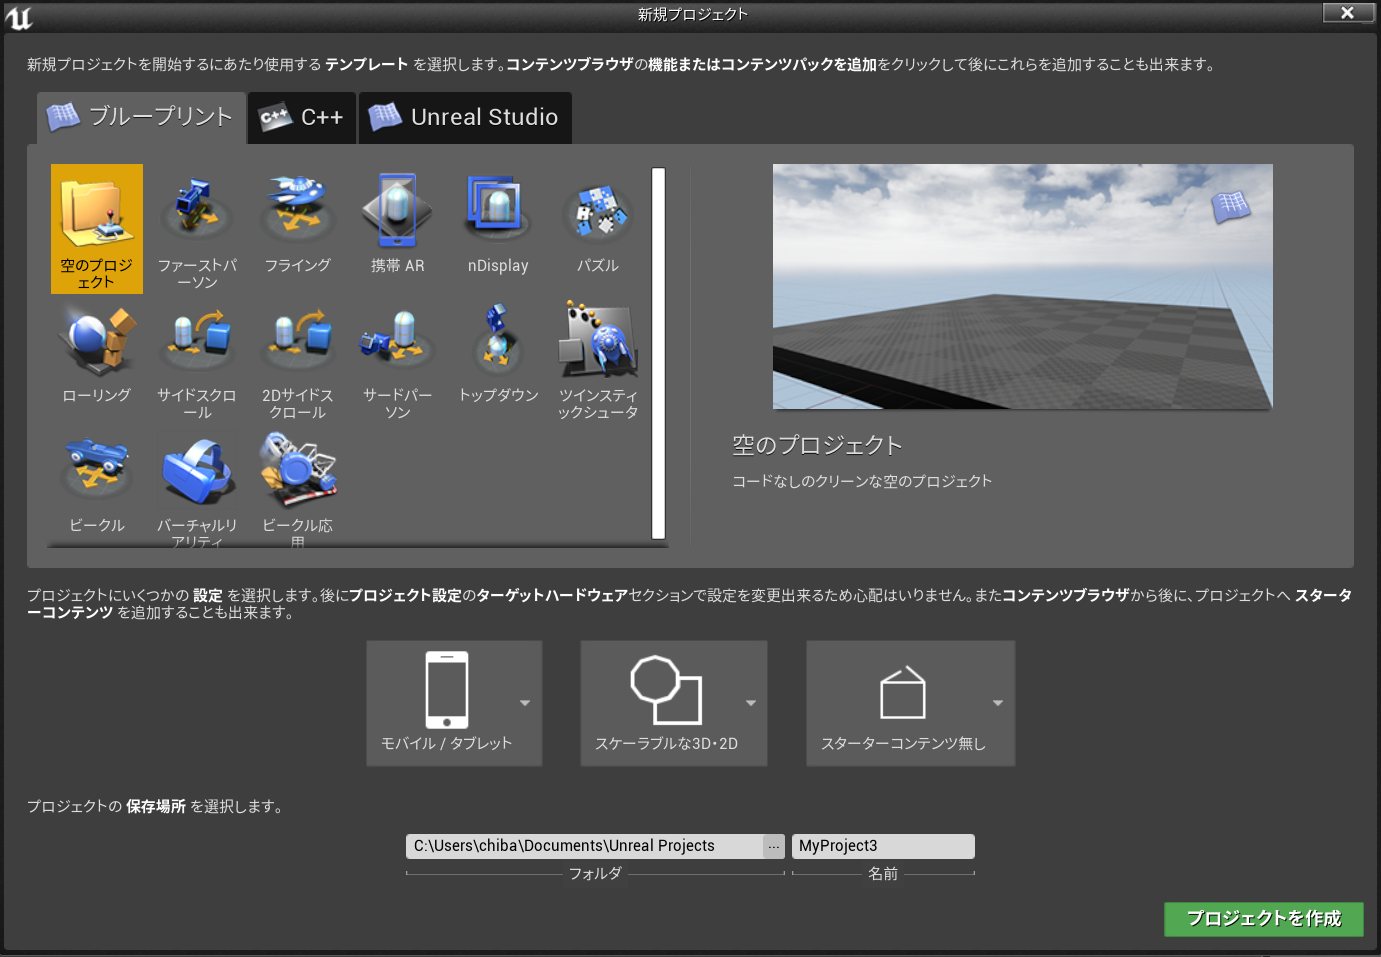The image size is (1381, 957).
Task: Switch to the Unreal Studio tab
Action: click(x=465, y=117)
